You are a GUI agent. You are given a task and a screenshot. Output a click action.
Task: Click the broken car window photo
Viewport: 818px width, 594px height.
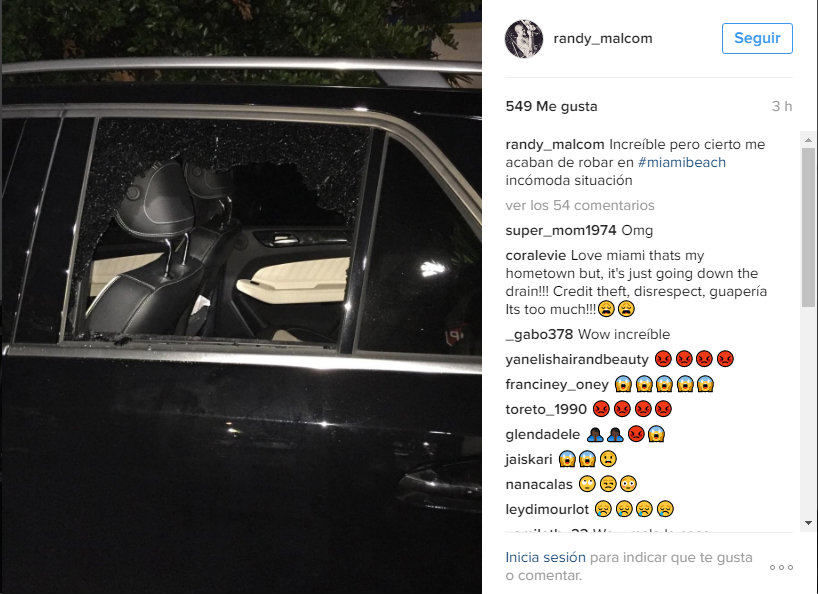click(x=242, y=297)
